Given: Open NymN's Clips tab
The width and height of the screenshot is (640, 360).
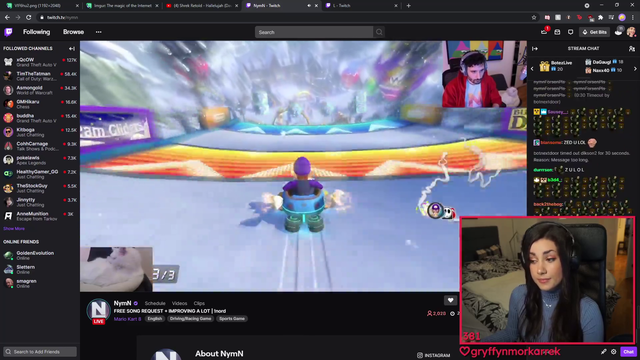Looking at the screenshot, I should (199, 303).
